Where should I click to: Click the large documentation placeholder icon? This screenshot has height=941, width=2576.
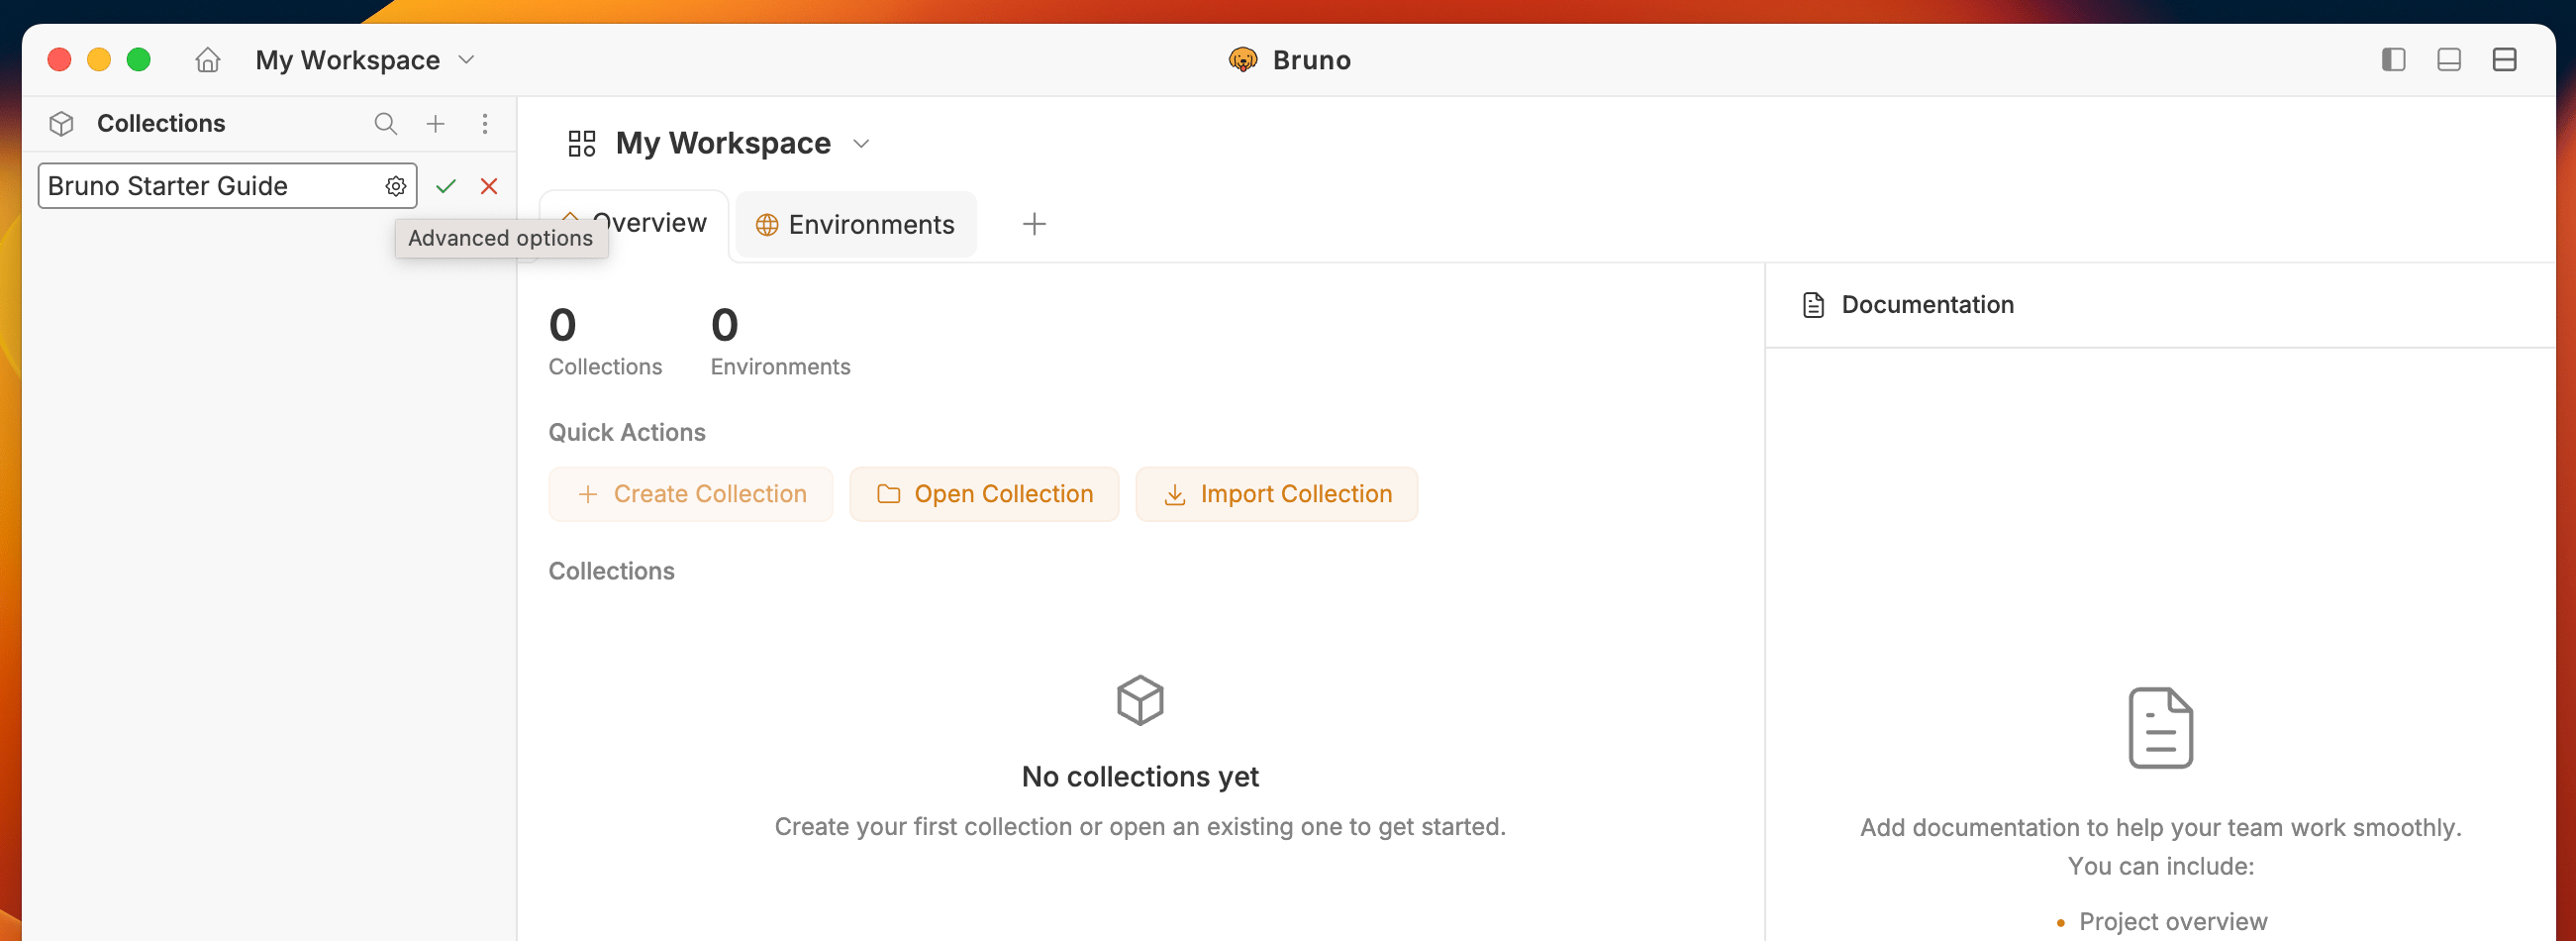[2160, 728]
